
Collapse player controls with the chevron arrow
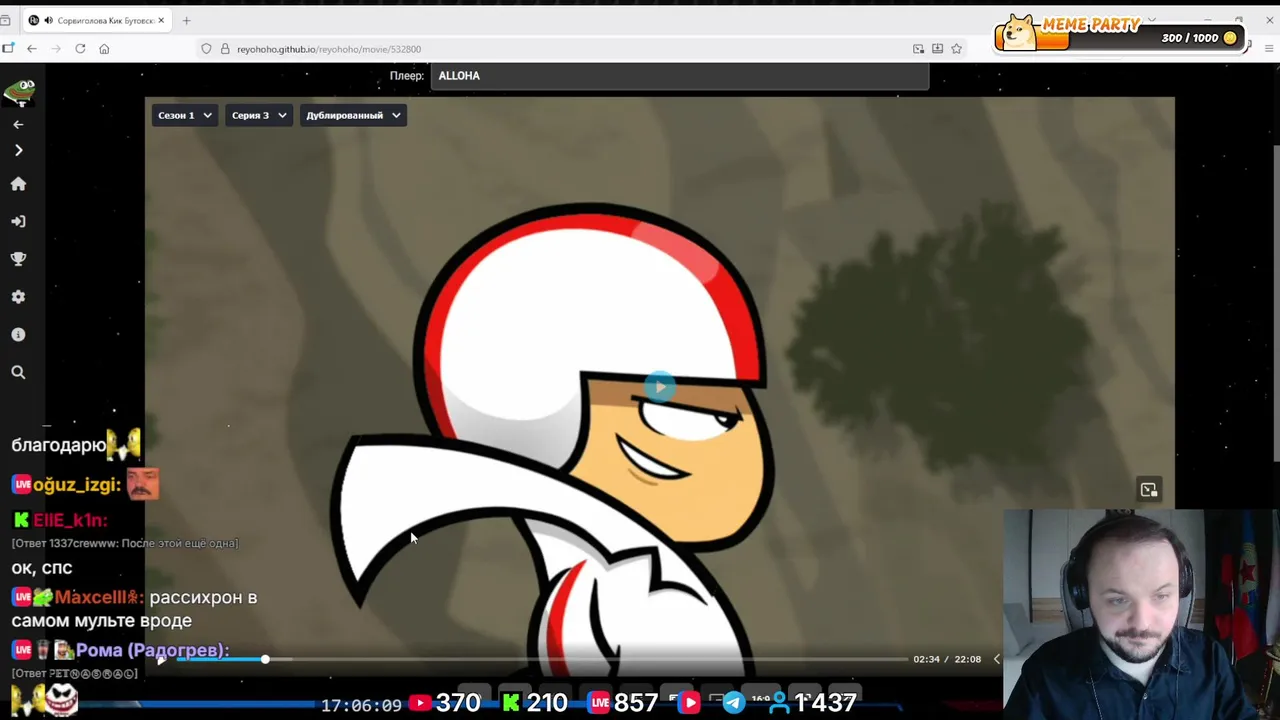pos(996,659)
